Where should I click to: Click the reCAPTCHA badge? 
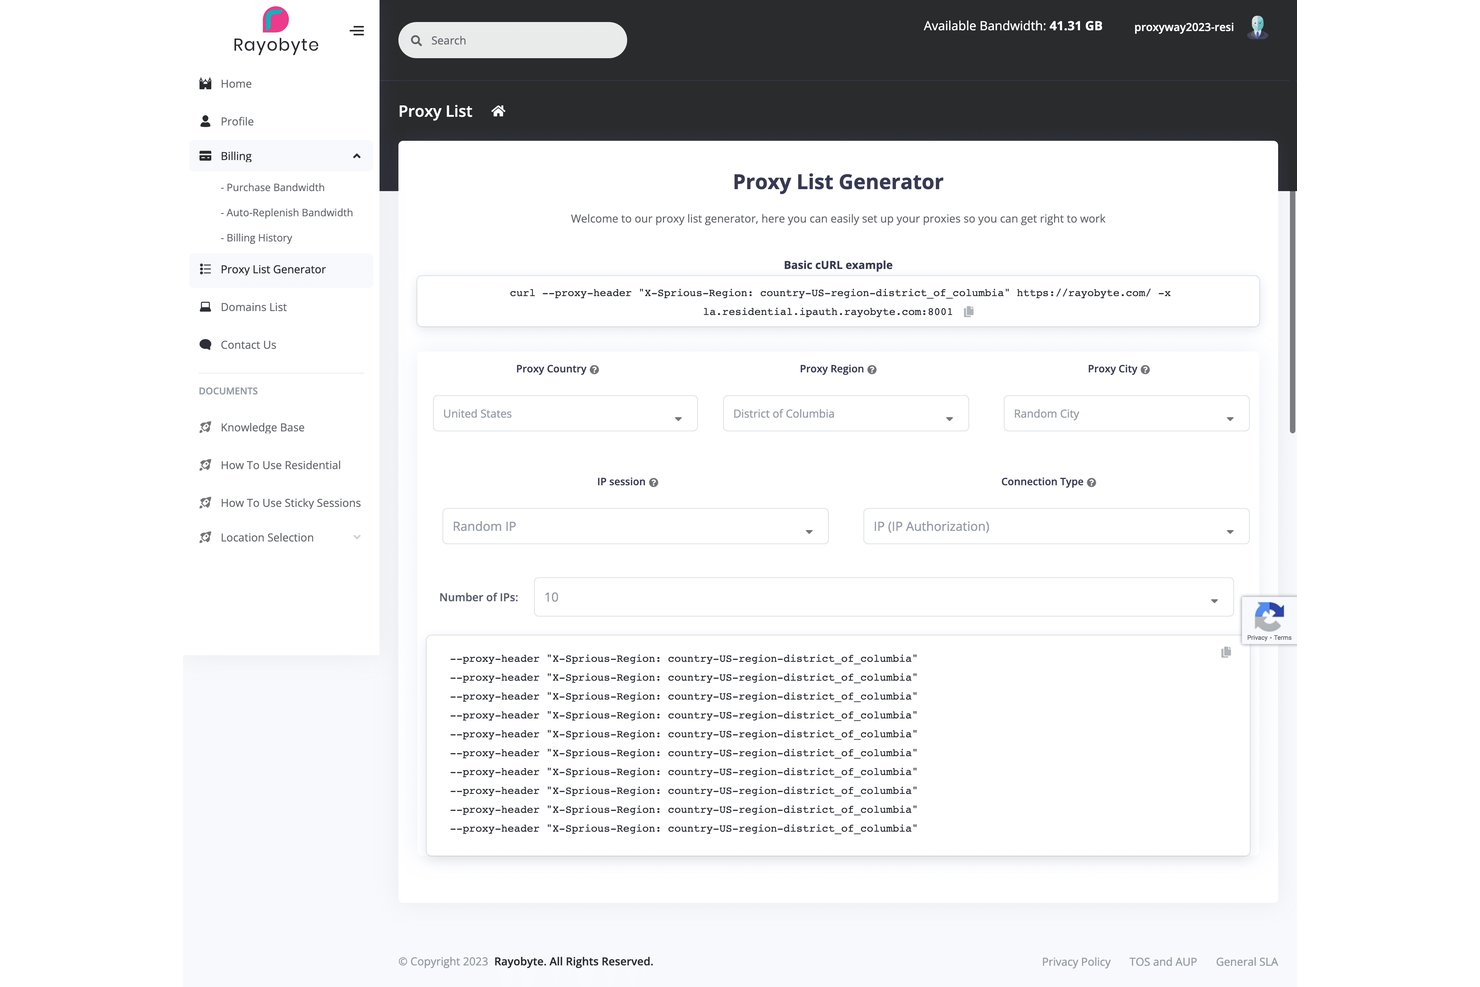pyautogui.click(x=1269, y=620)
